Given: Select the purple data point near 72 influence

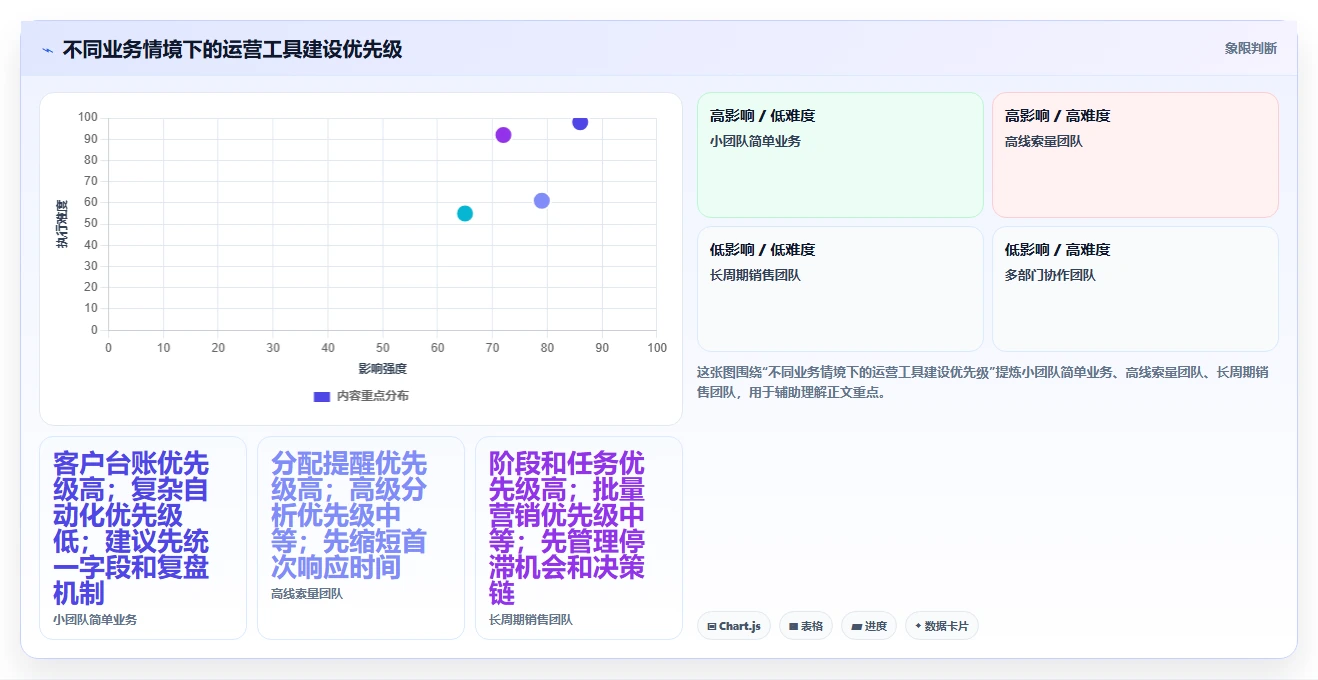Looking at the screenshot, I should click(x=503, y=135).
